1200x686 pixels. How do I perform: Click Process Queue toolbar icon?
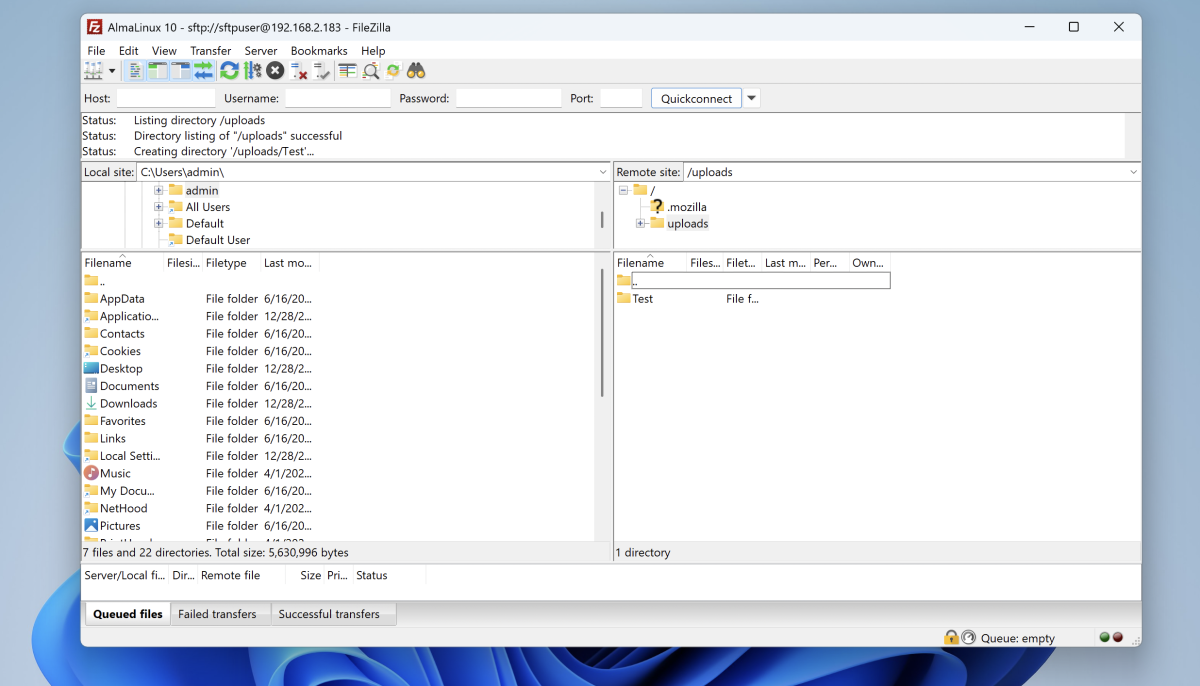[x=252, y=71]
